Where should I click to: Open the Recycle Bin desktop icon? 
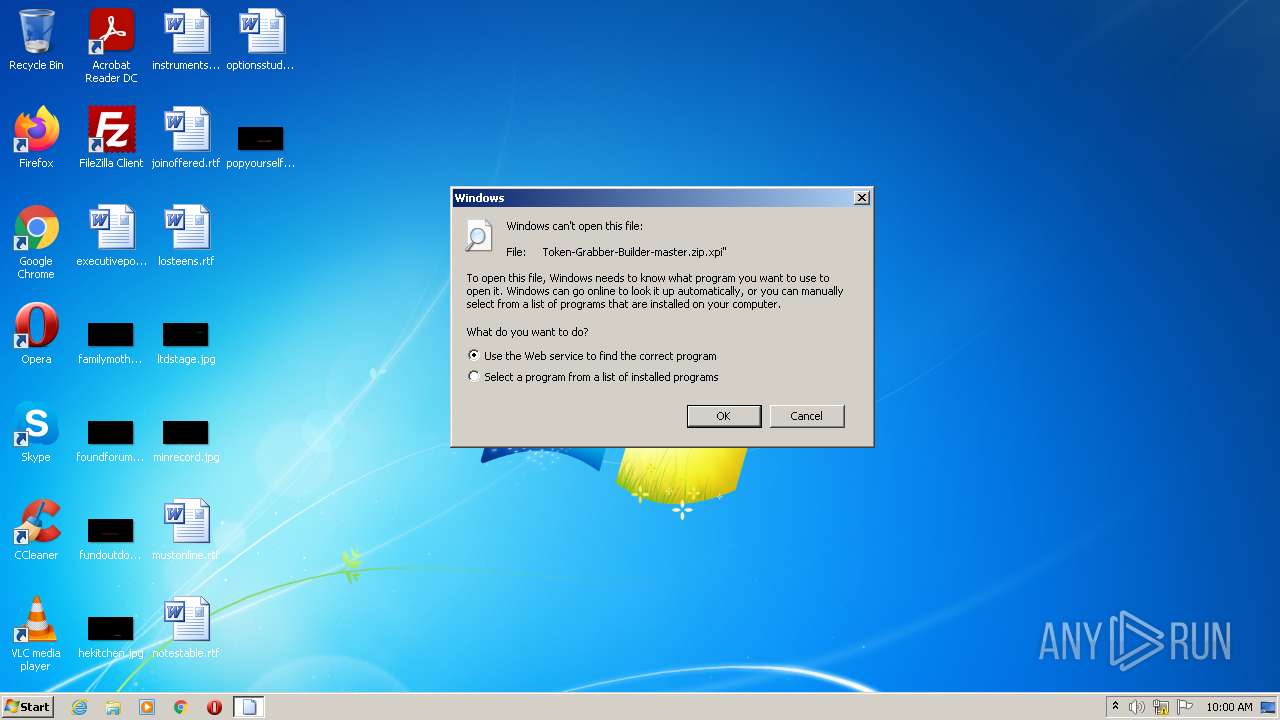pyautogui.click(x=36, y=40)
